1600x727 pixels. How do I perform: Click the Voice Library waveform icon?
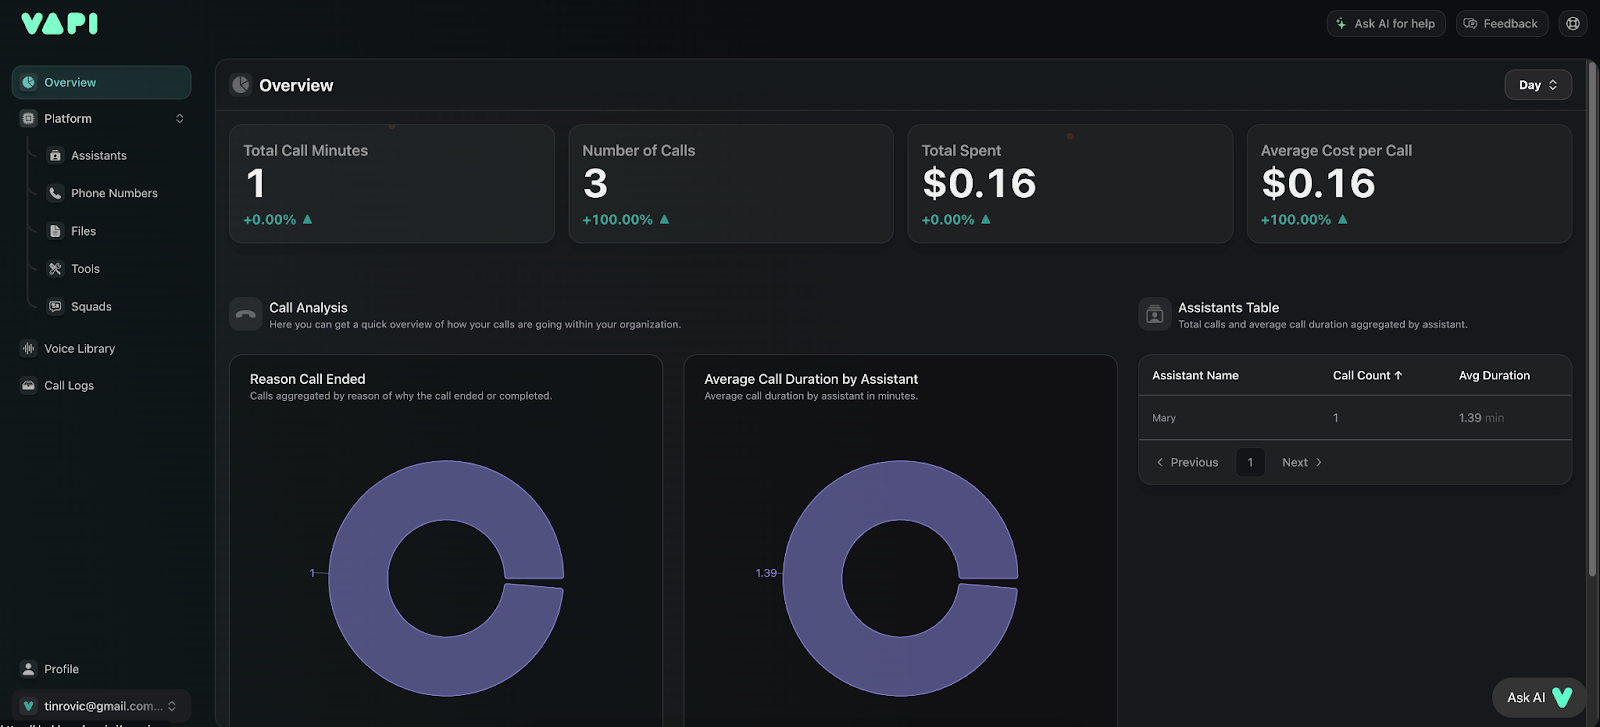(29, 348)
